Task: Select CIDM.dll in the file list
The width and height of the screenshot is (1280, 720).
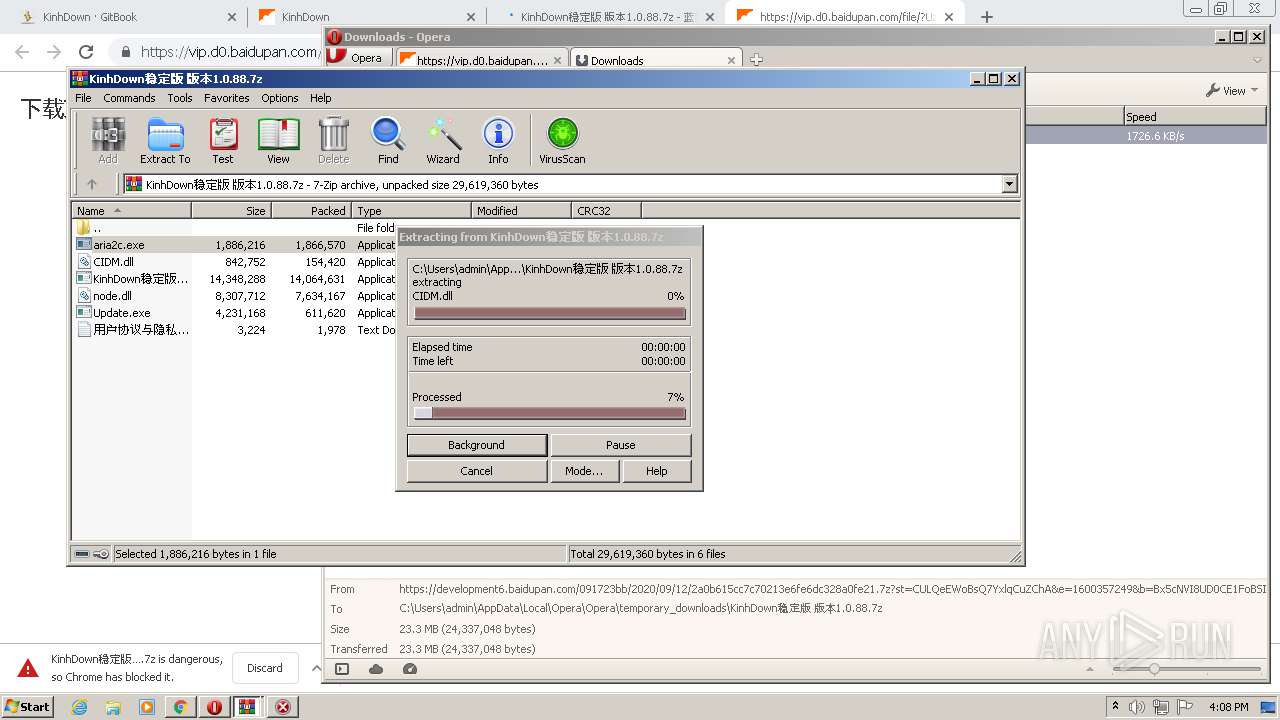Action: 235,262
